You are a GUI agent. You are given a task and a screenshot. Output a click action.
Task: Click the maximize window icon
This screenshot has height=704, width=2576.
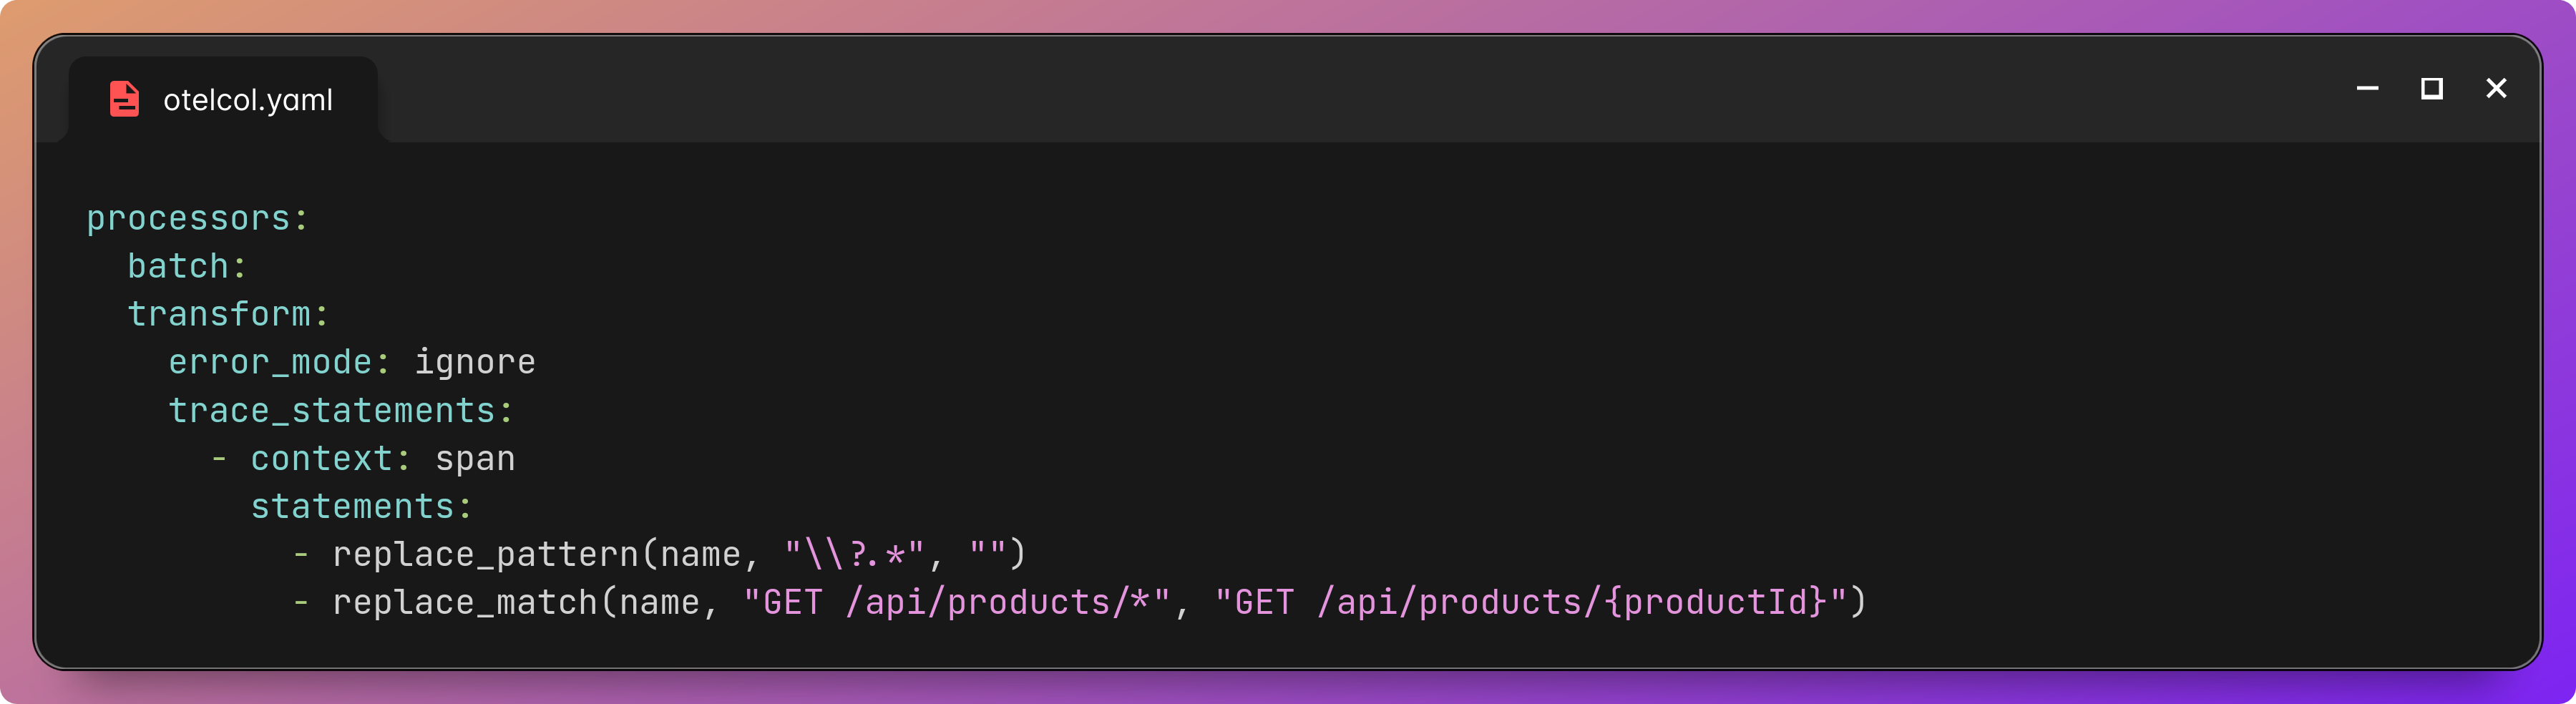click(2432, 88)
